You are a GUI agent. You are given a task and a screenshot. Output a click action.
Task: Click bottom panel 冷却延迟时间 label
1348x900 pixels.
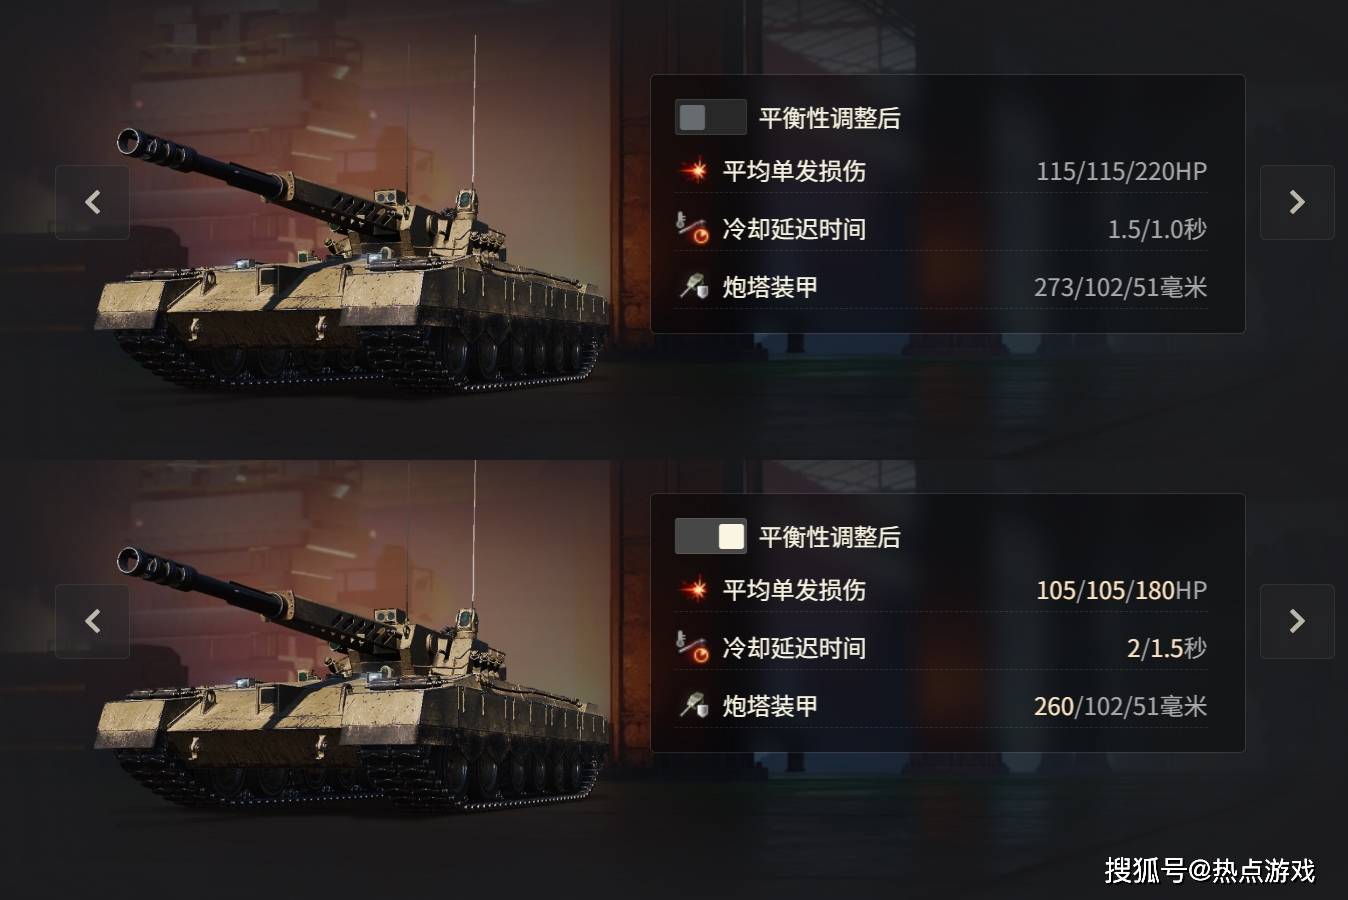794,648
